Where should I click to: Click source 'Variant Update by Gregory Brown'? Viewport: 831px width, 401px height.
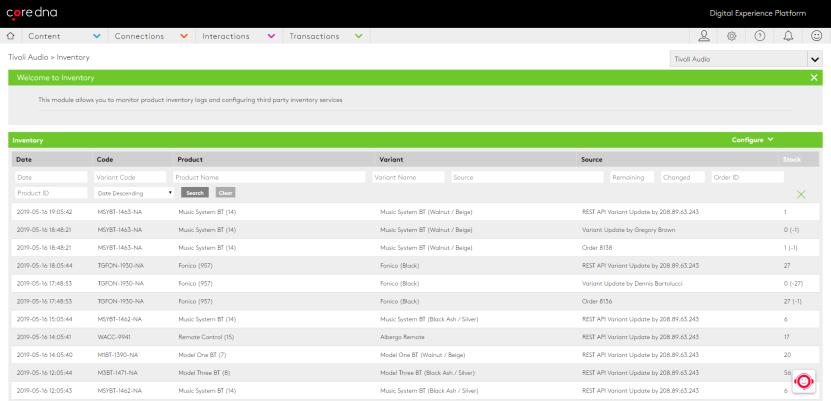tap(629, 230)
